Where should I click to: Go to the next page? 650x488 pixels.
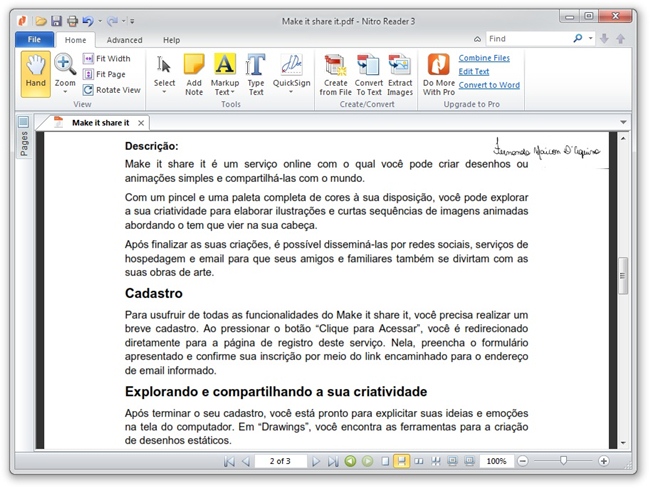[x=316, y=461]
